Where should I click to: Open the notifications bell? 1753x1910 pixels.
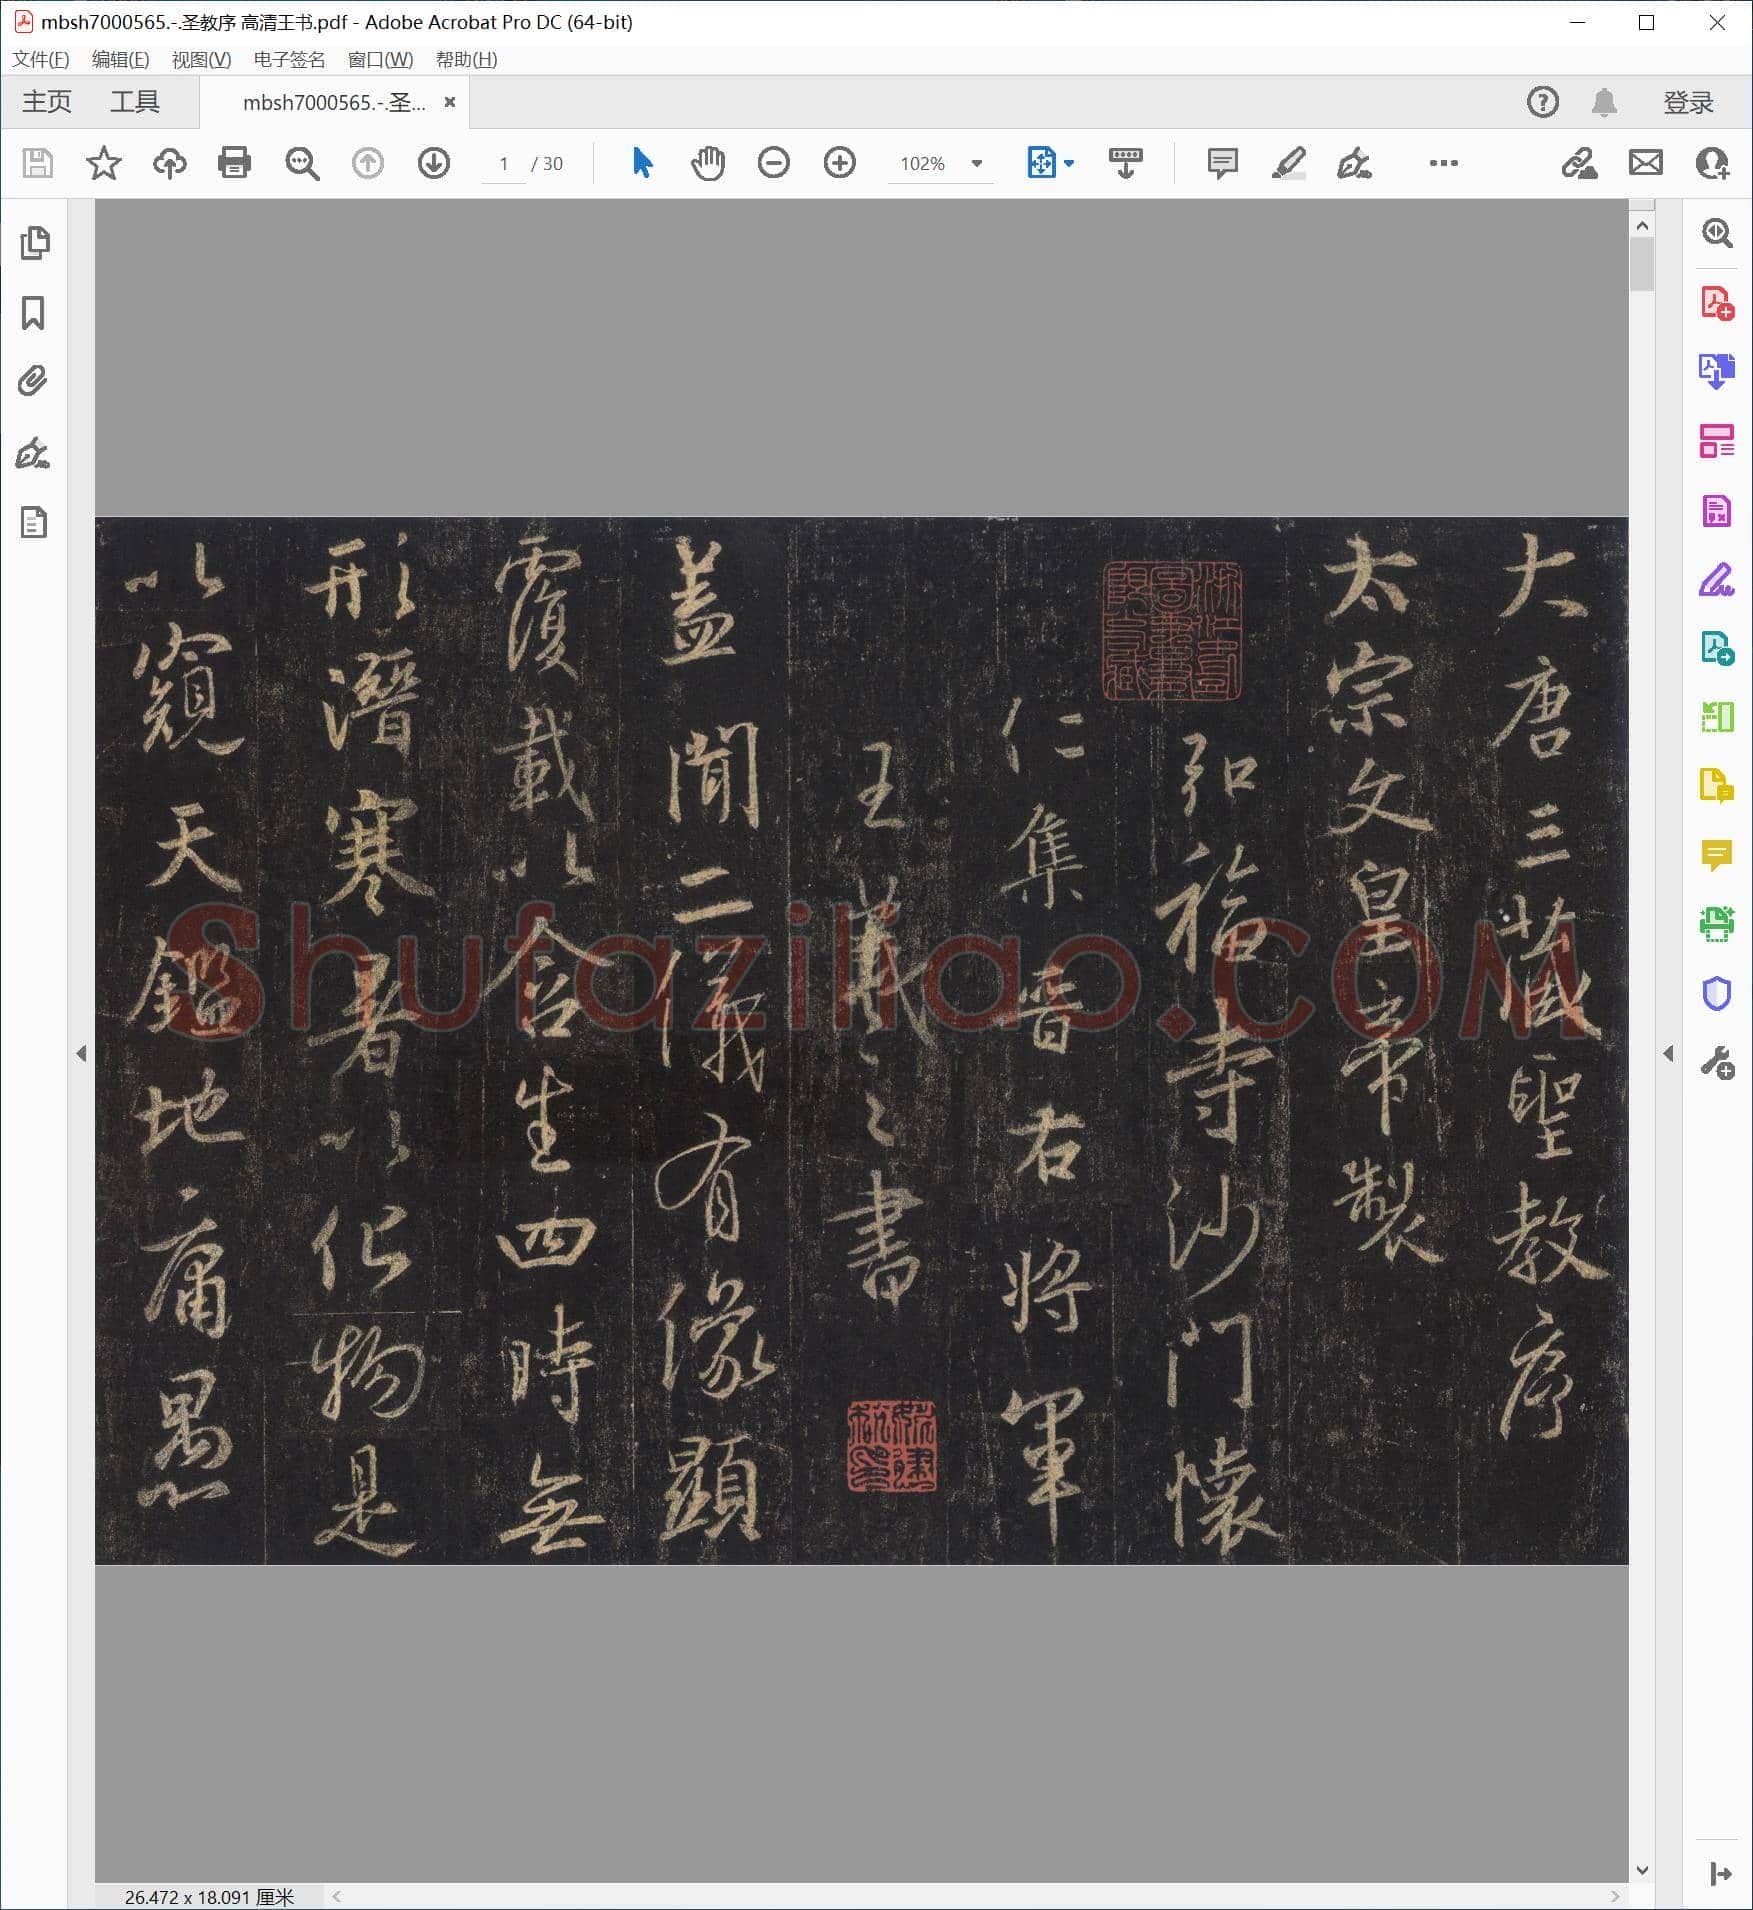1604,102
